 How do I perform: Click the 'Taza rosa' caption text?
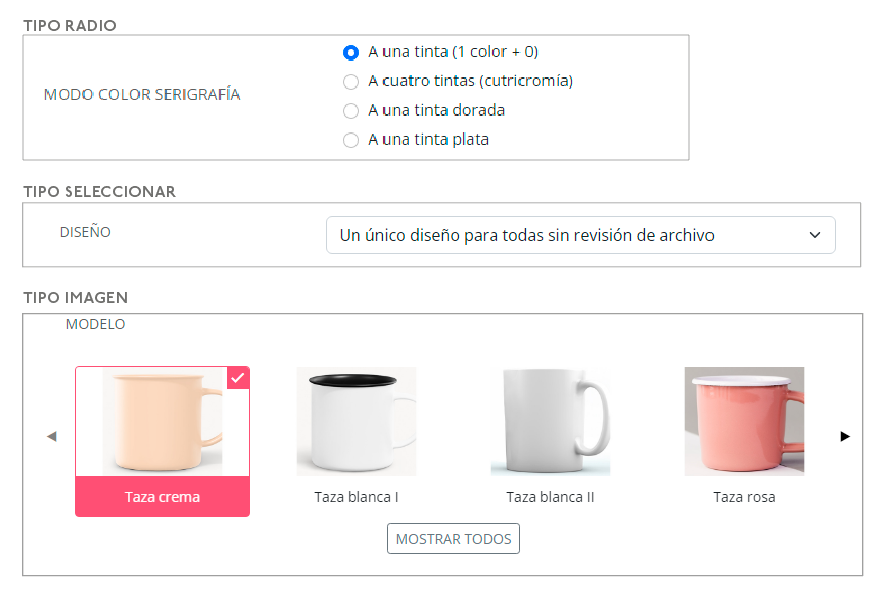pyautogui.click(x=744, y=497)
